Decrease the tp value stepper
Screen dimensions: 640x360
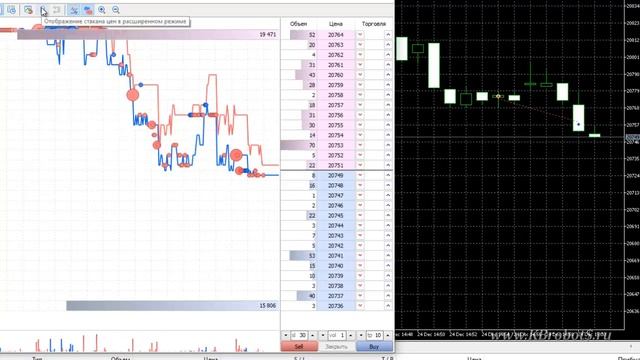click(x=361, y=335)
